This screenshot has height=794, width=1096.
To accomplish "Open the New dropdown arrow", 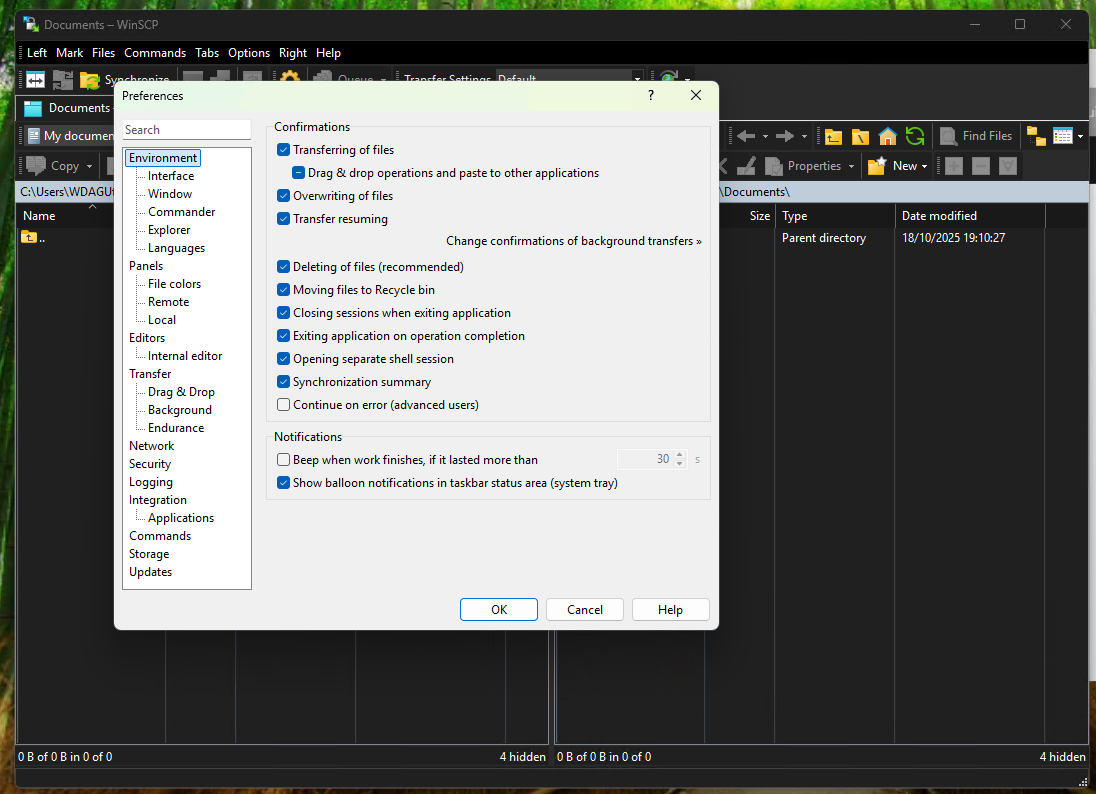I will coord(924,166).
